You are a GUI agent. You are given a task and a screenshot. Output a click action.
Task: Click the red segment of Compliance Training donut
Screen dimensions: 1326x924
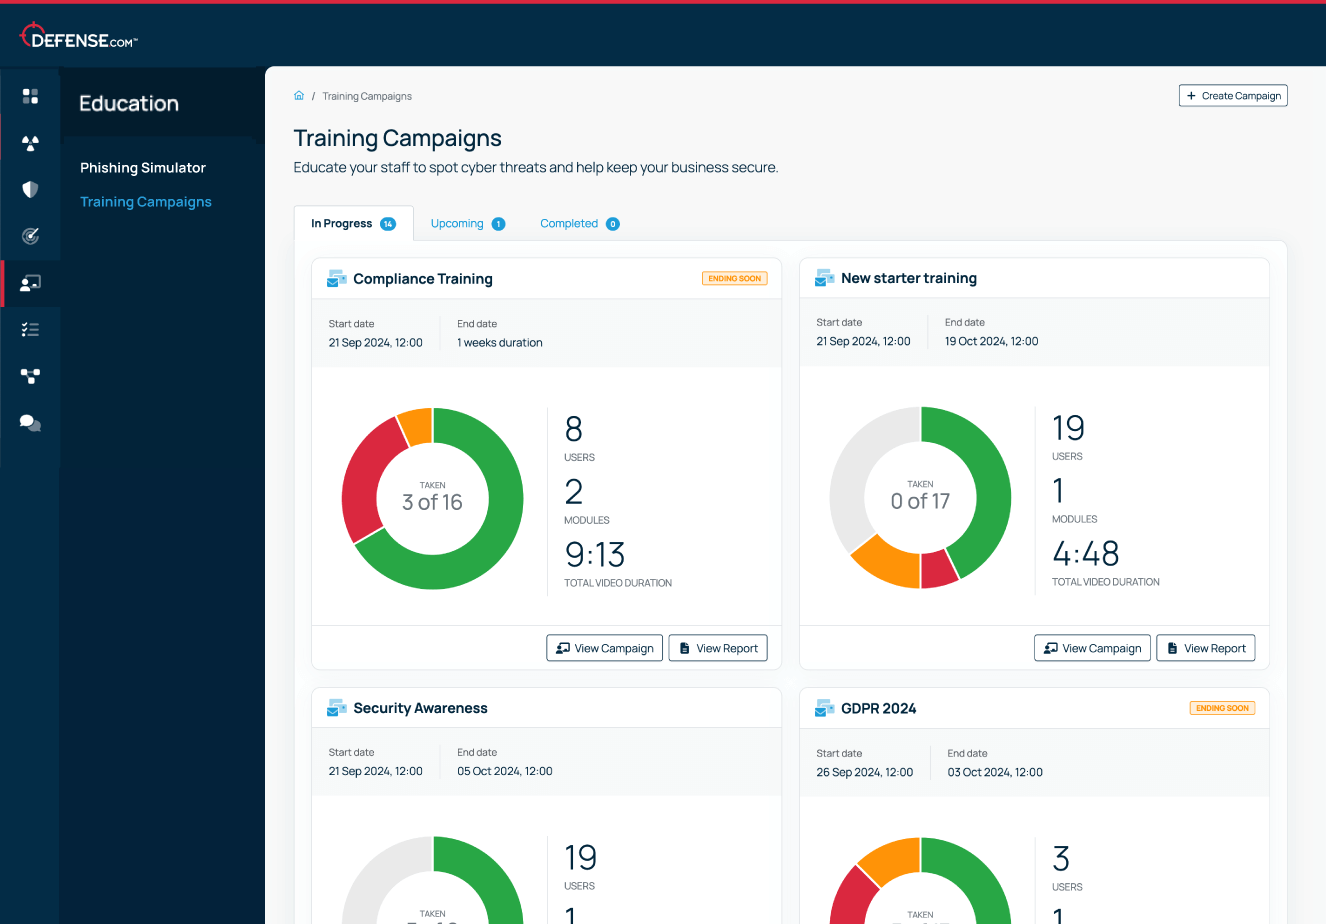click(x=362, y=482)
